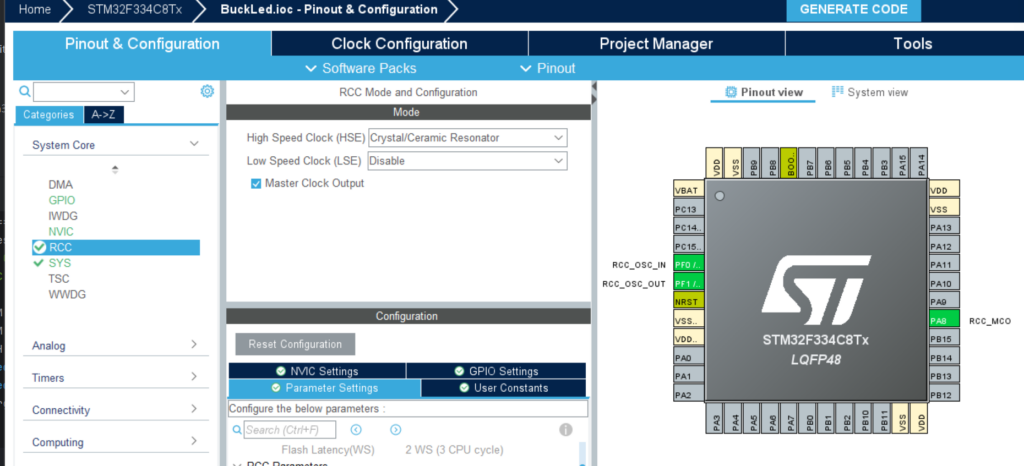Select the PA0 pin on chip
Viewport: 1024px width, 466px height.
pyautogui.click(x=689, y=358)
